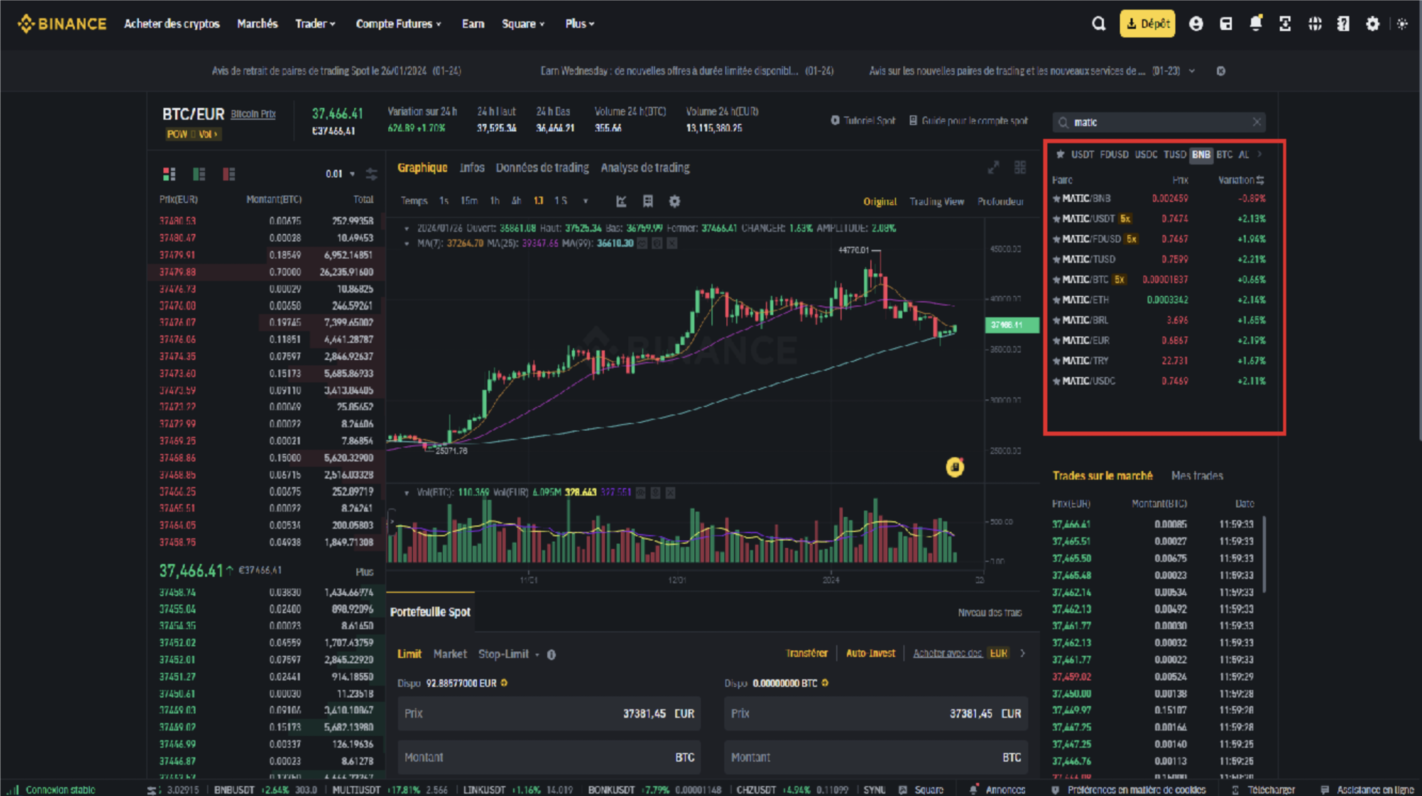The height and width of the screenshot is (796, 1422).
Task: Open the Trader dropdown menu
Action: [x=315, y=24]
